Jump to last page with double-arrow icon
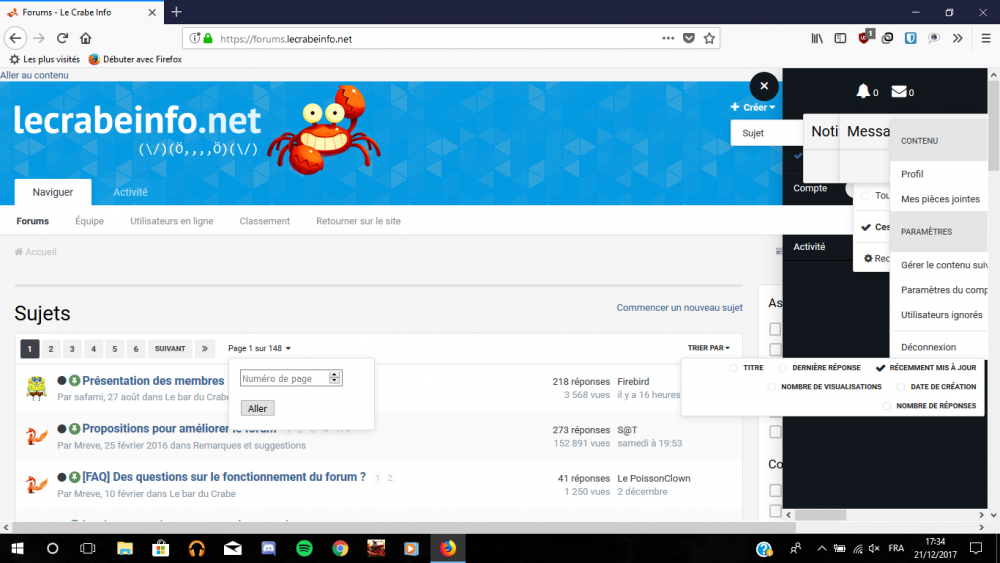Viewport: 1000px width, 563px height. coord(205,349)
